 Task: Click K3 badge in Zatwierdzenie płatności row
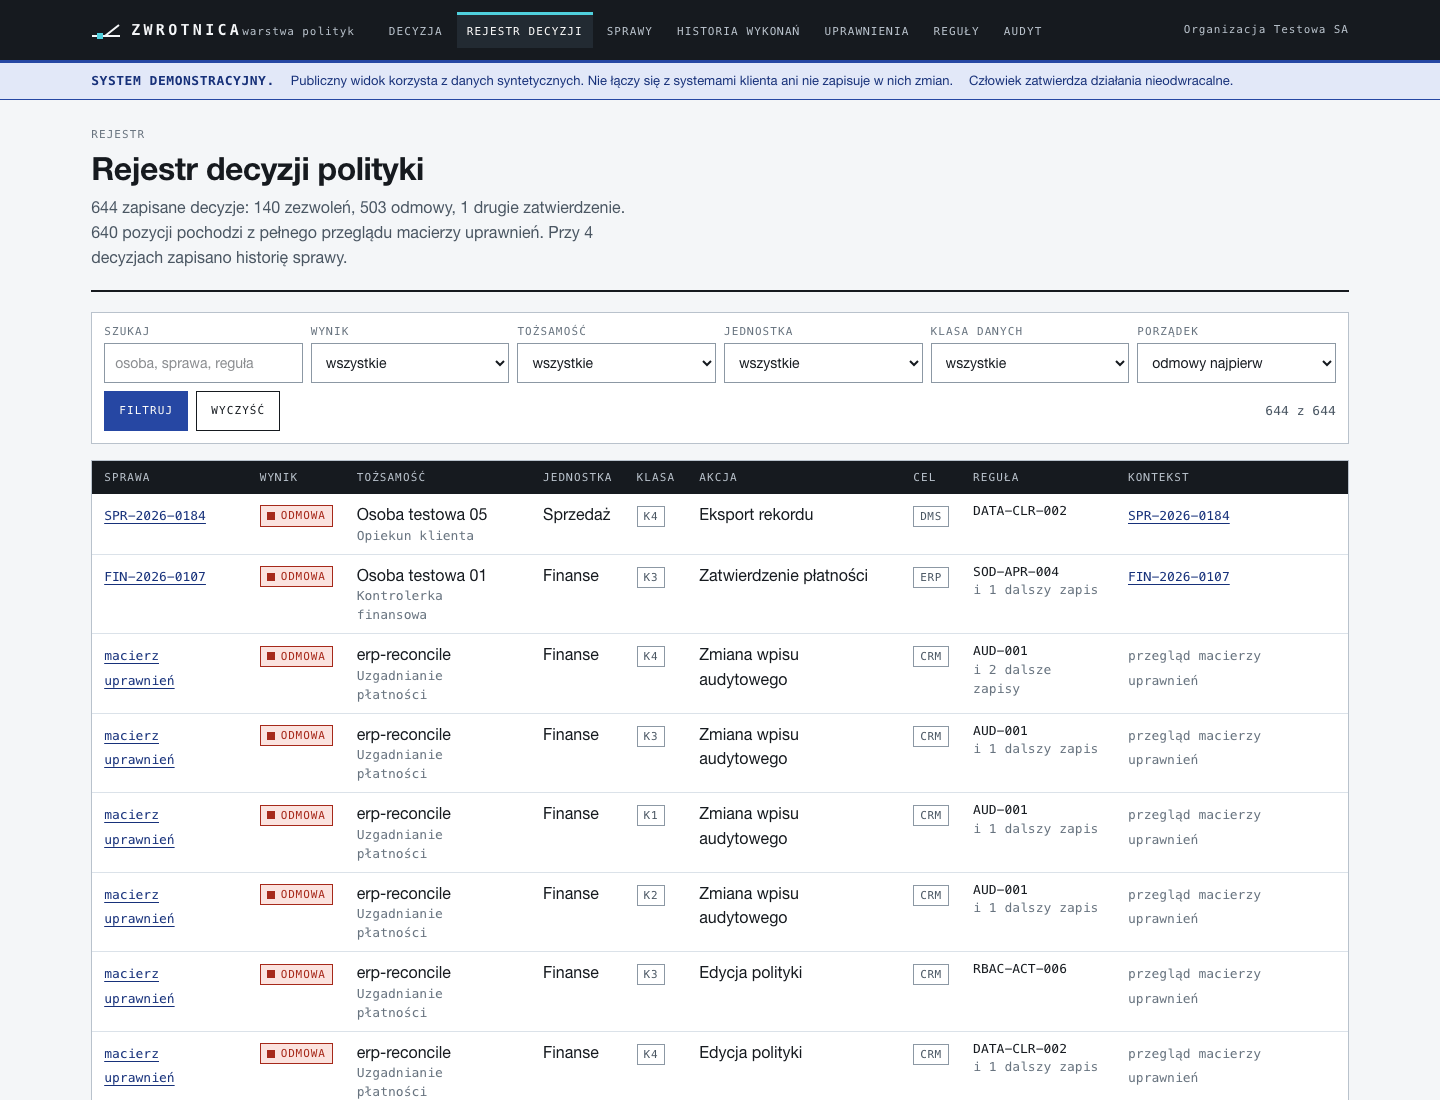coord(651,577)
